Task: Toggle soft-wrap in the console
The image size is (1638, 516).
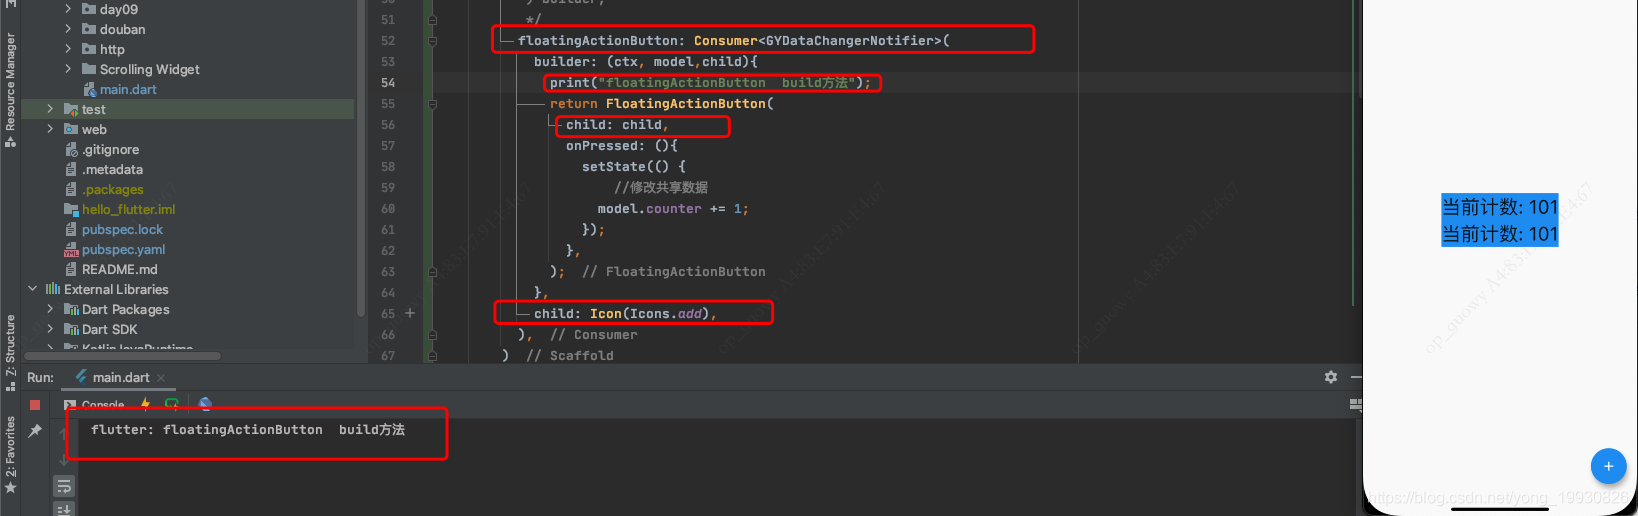Action: (x=64, y=487)
